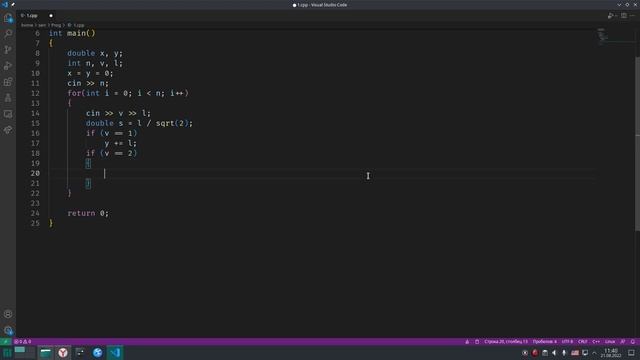Expand the hidden system tray icons arrow
Image resolution: width=640 pixels, height=360 pixels.
tap(594, 353)
